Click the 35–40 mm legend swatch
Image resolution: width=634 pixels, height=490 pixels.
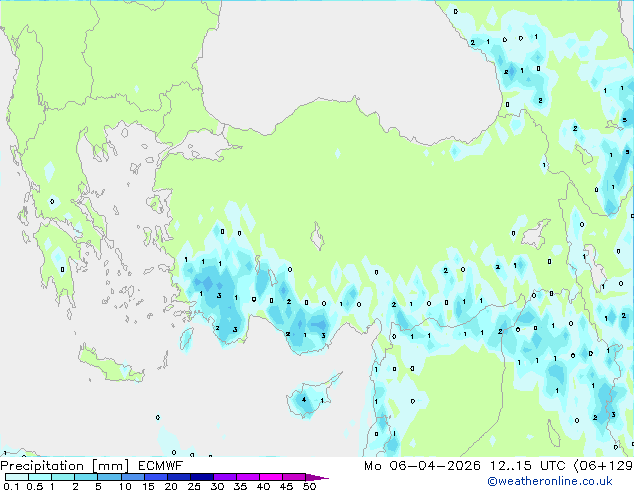coord(247,477)
